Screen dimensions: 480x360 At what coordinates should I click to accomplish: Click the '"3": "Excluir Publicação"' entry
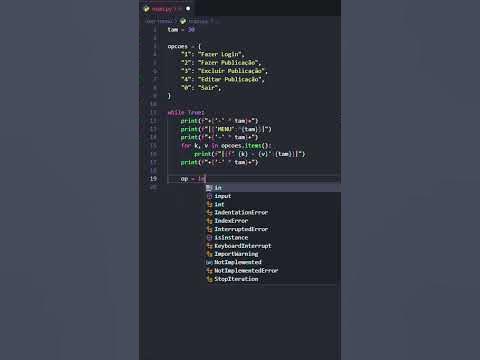[x=224, y=71]
